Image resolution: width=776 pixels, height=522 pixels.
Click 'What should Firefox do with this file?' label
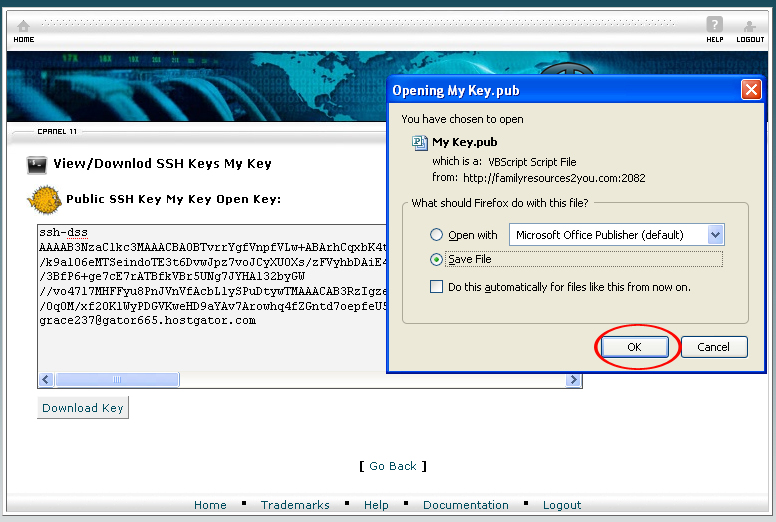click(500, 203)
